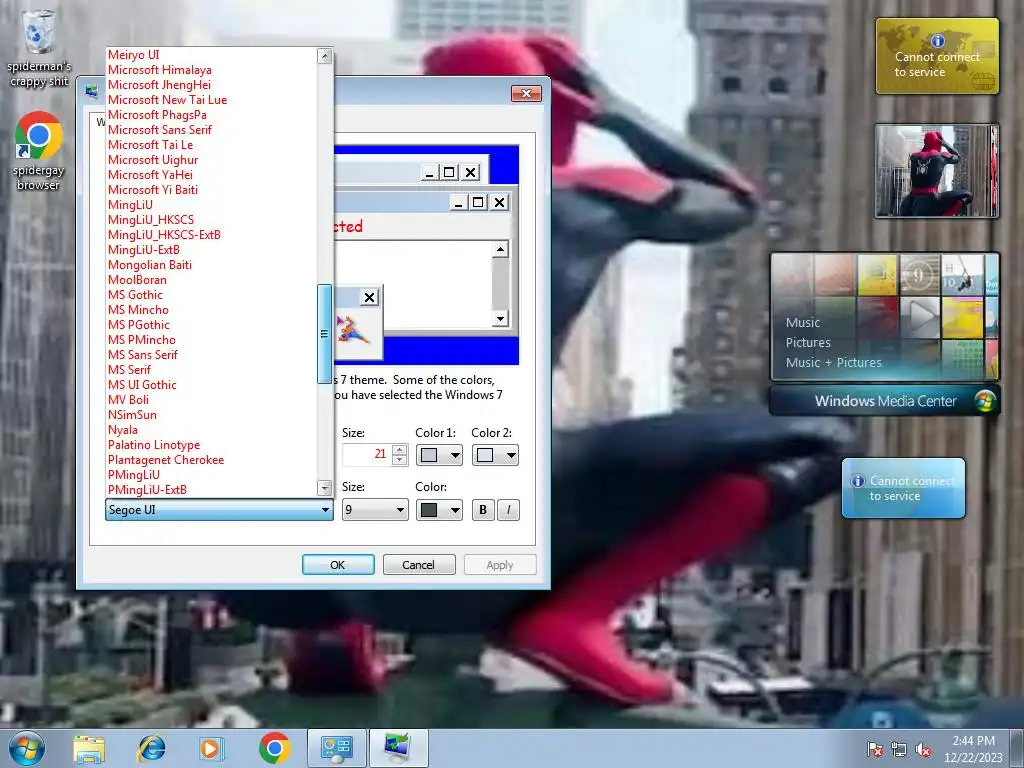The height and width of the screenshot is (768, 1024).
Task: Open the Segoe UI font dropdown
Action: tap(219, 510)
